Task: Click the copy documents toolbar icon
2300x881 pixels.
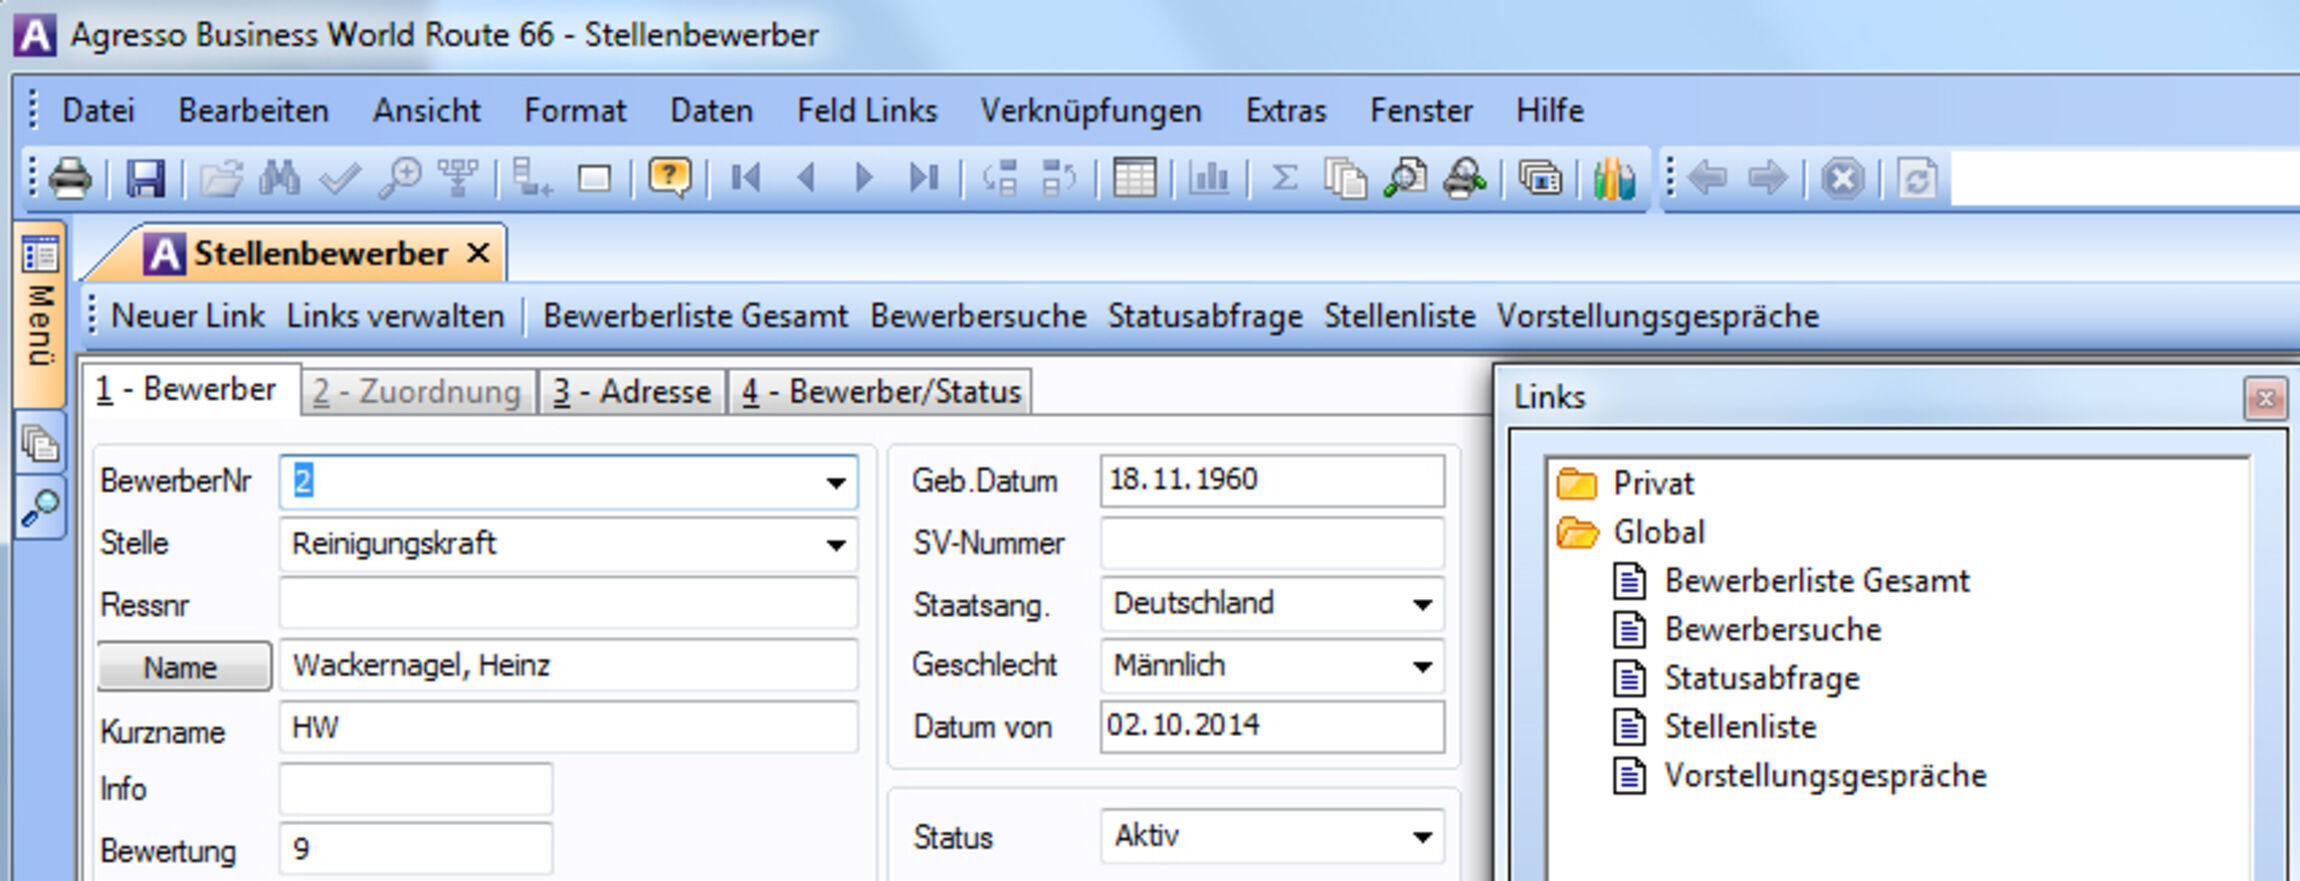Action: pos(1345,179)
